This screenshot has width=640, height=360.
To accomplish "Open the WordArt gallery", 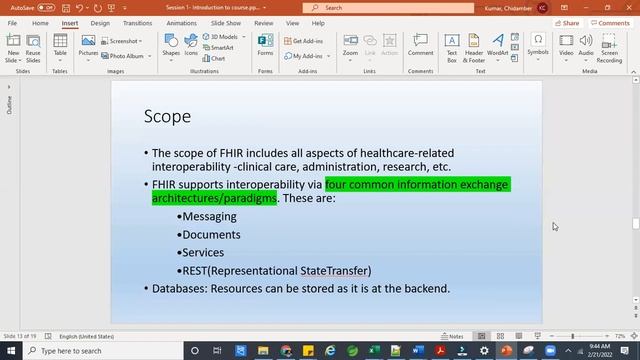I will [498, 49].
